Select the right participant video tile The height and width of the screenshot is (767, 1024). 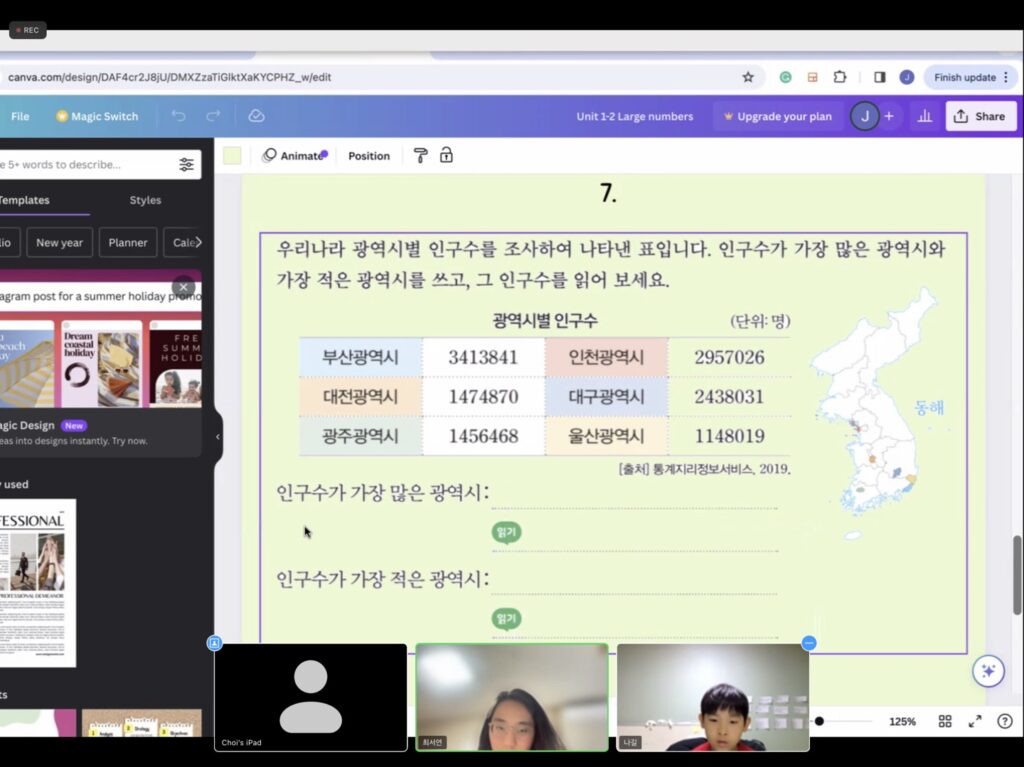click(713, 697)
